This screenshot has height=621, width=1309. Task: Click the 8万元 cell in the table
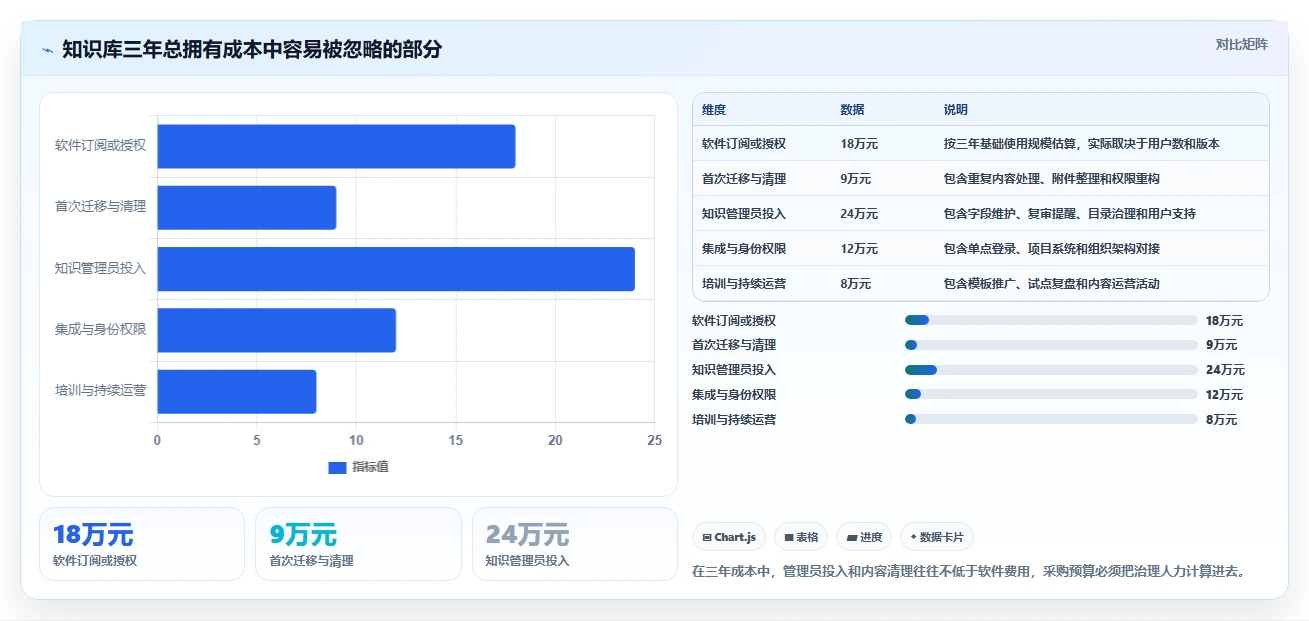coord(856,283)
